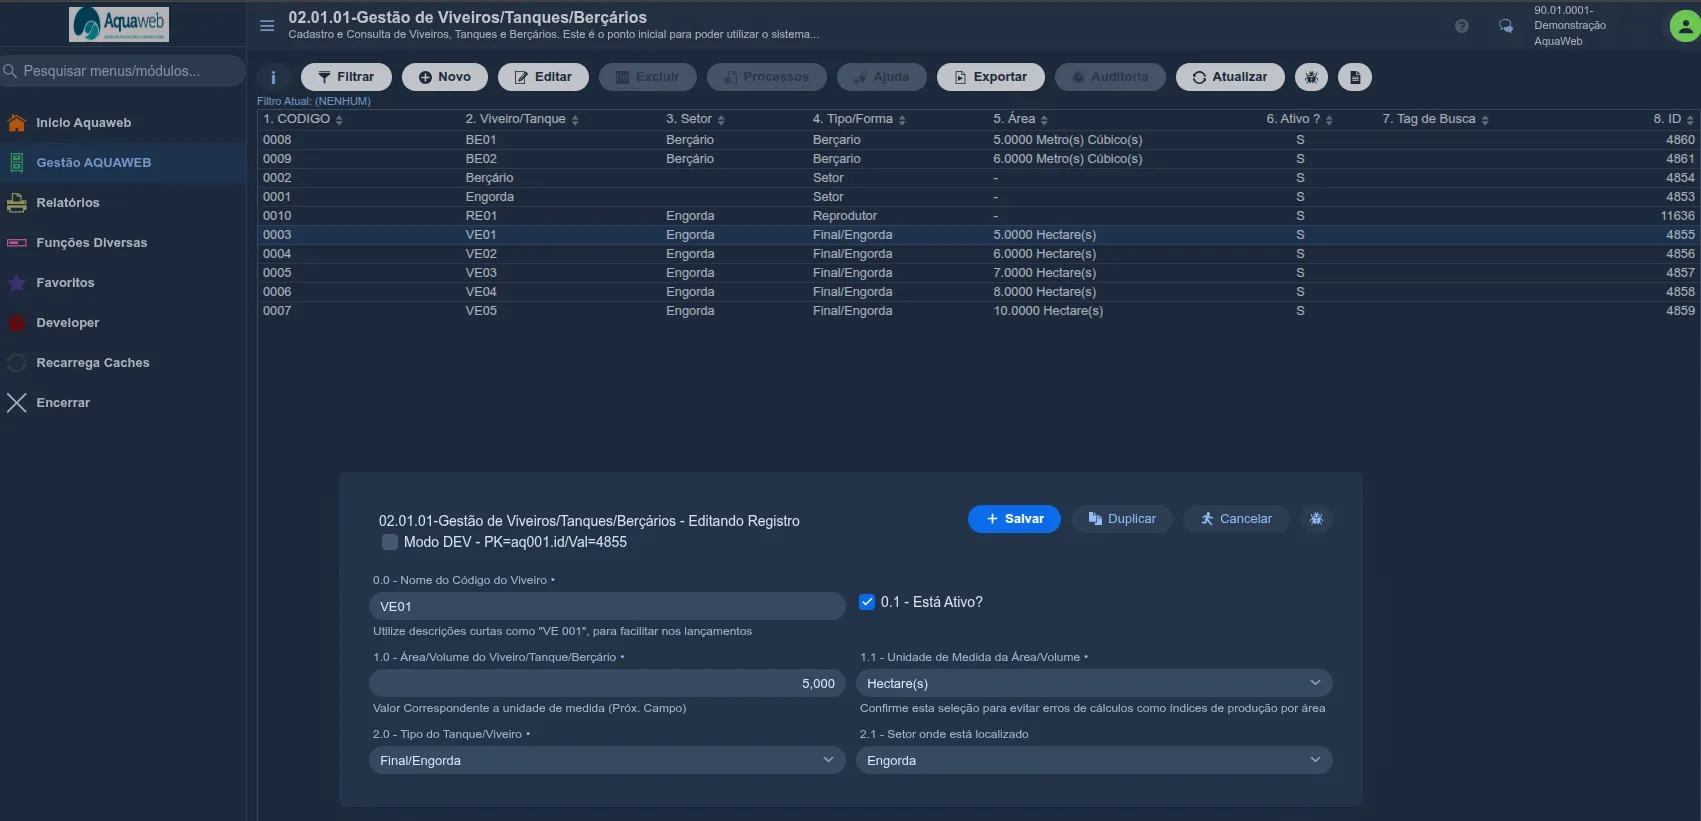Click the Relatórios printer icon

tap(17, 203)
